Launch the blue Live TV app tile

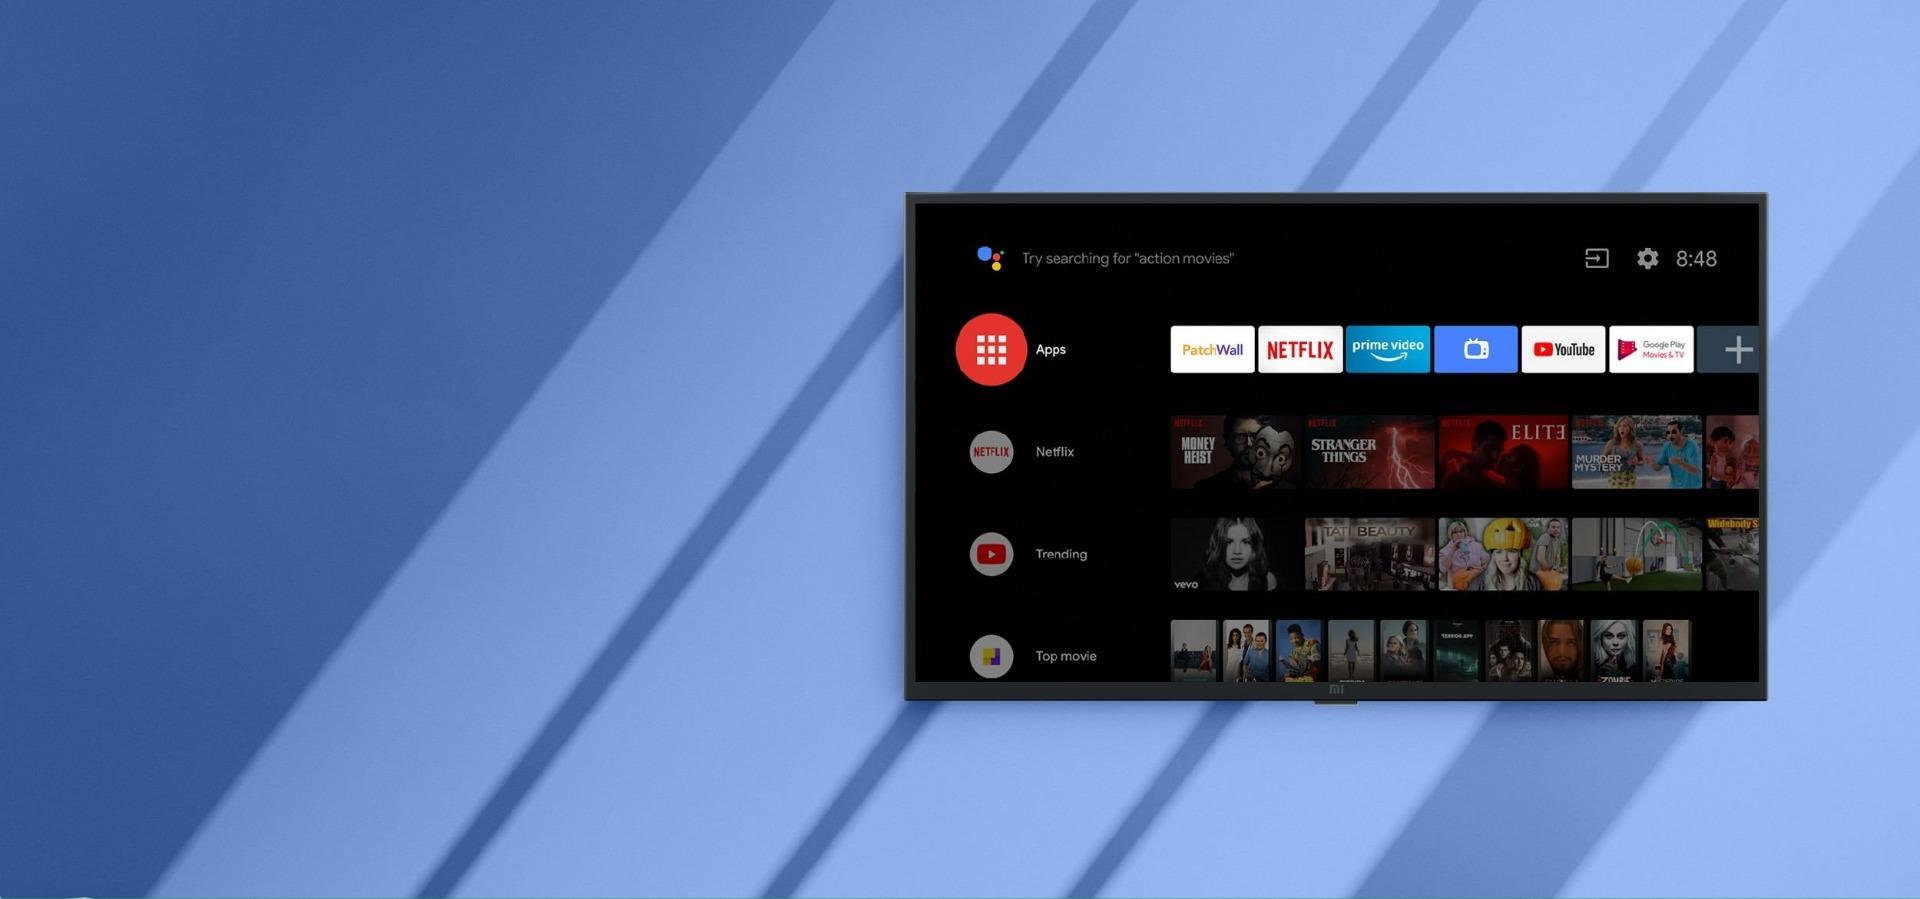tap(1476, 349)
